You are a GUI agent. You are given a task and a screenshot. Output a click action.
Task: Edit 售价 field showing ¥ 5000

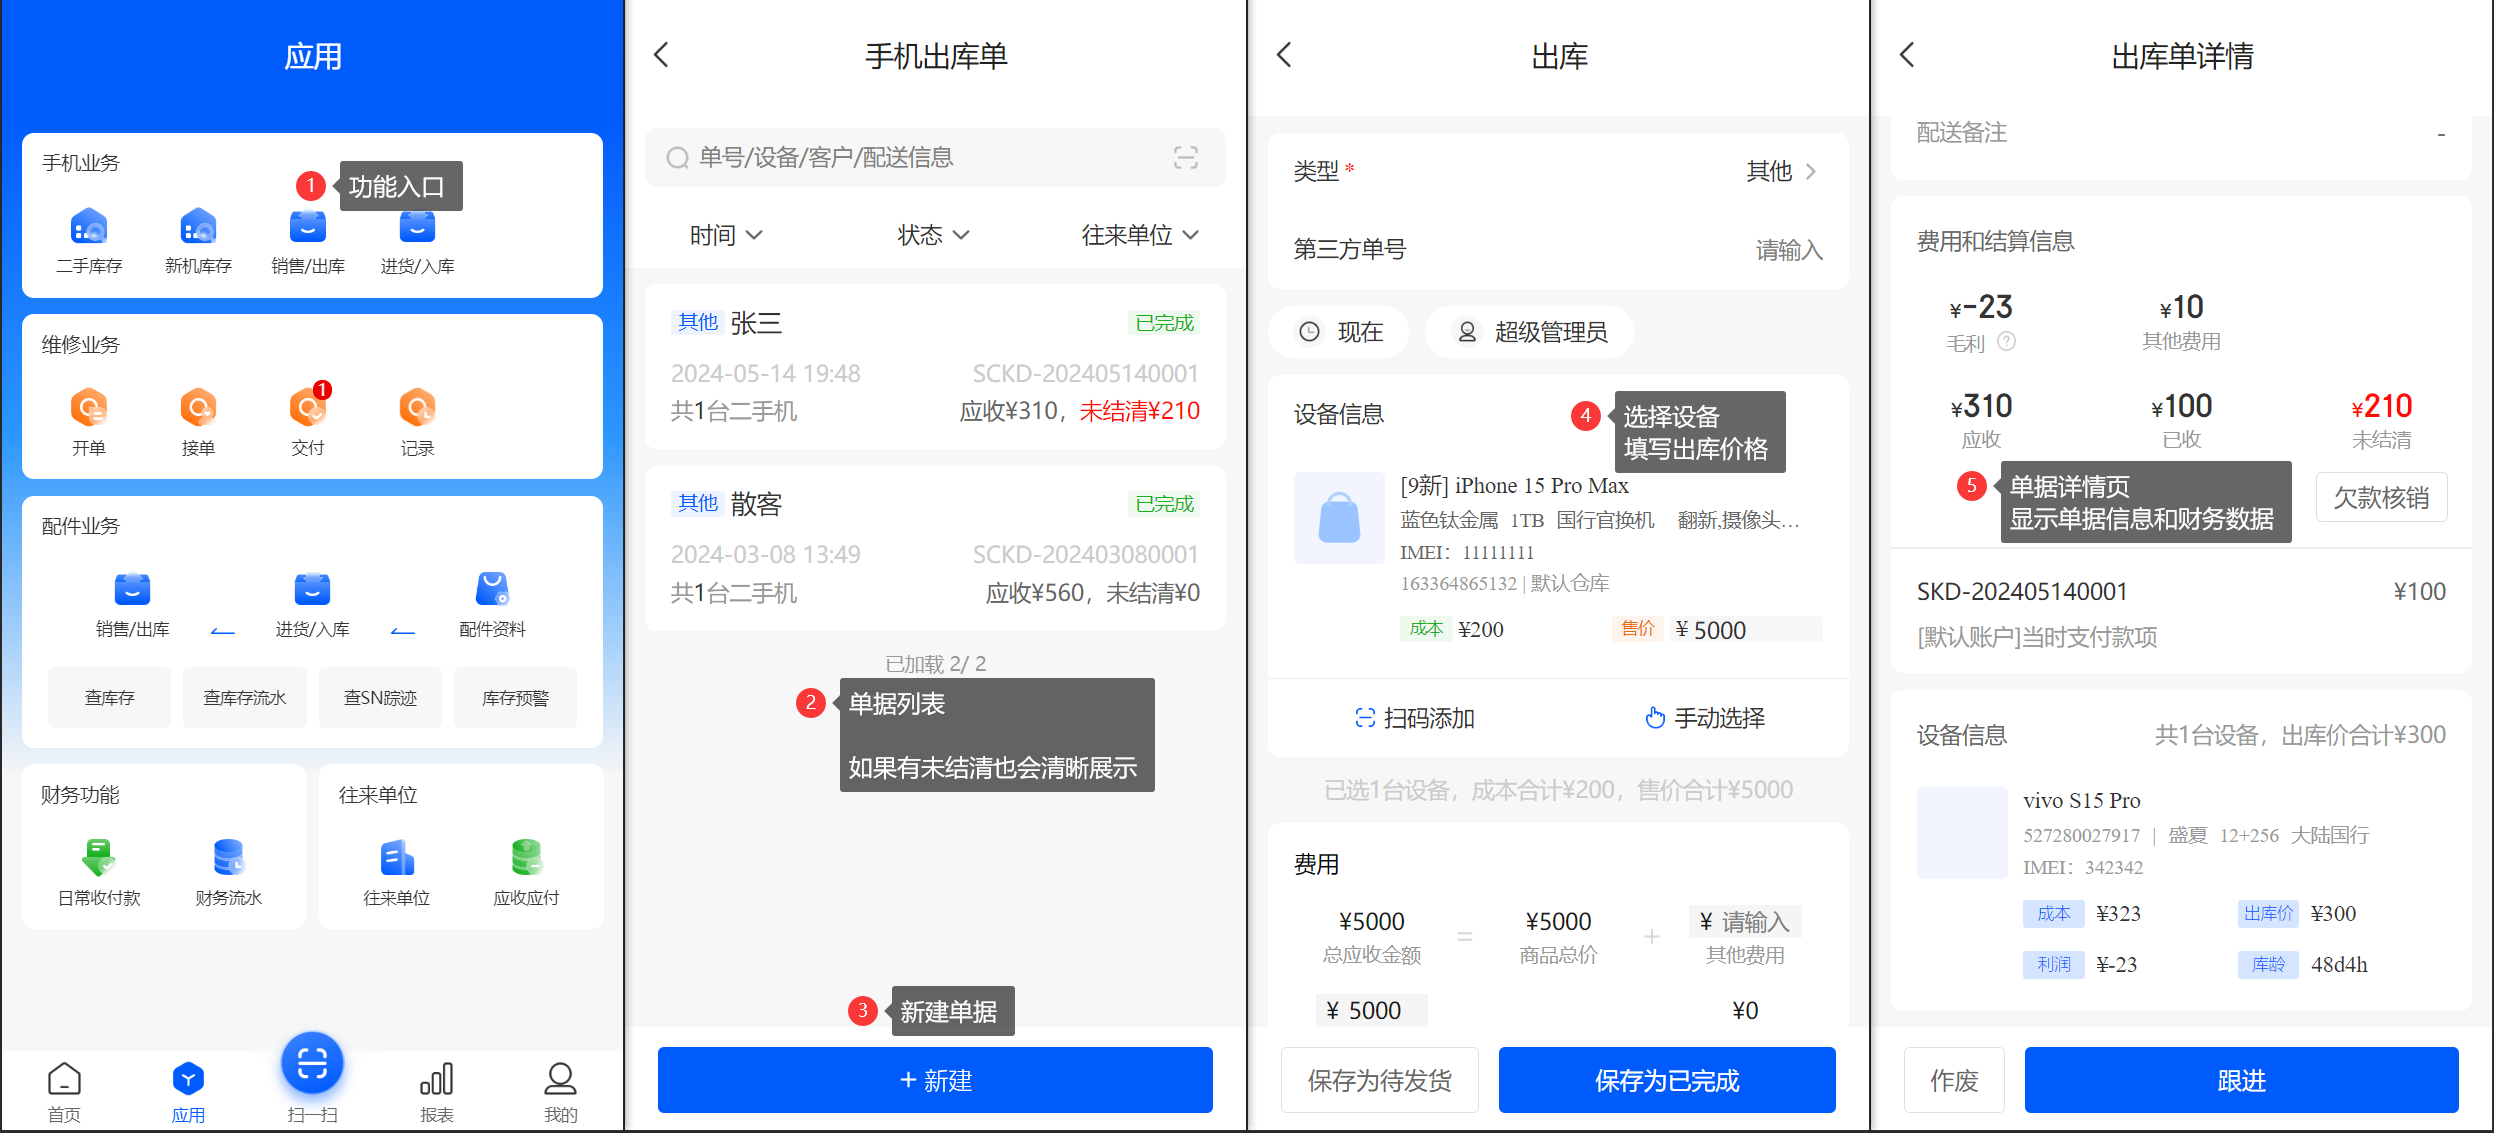click(1745, 630)
